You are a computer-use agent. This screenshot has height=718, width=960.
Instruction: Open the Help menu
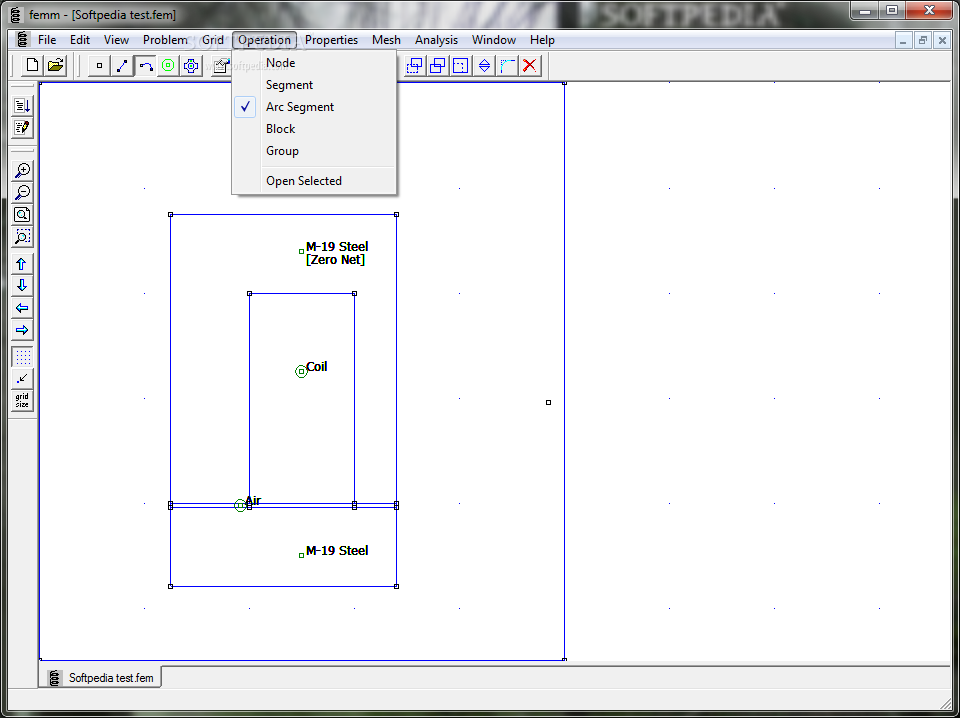pyautogui.click(x=542, y=40)
